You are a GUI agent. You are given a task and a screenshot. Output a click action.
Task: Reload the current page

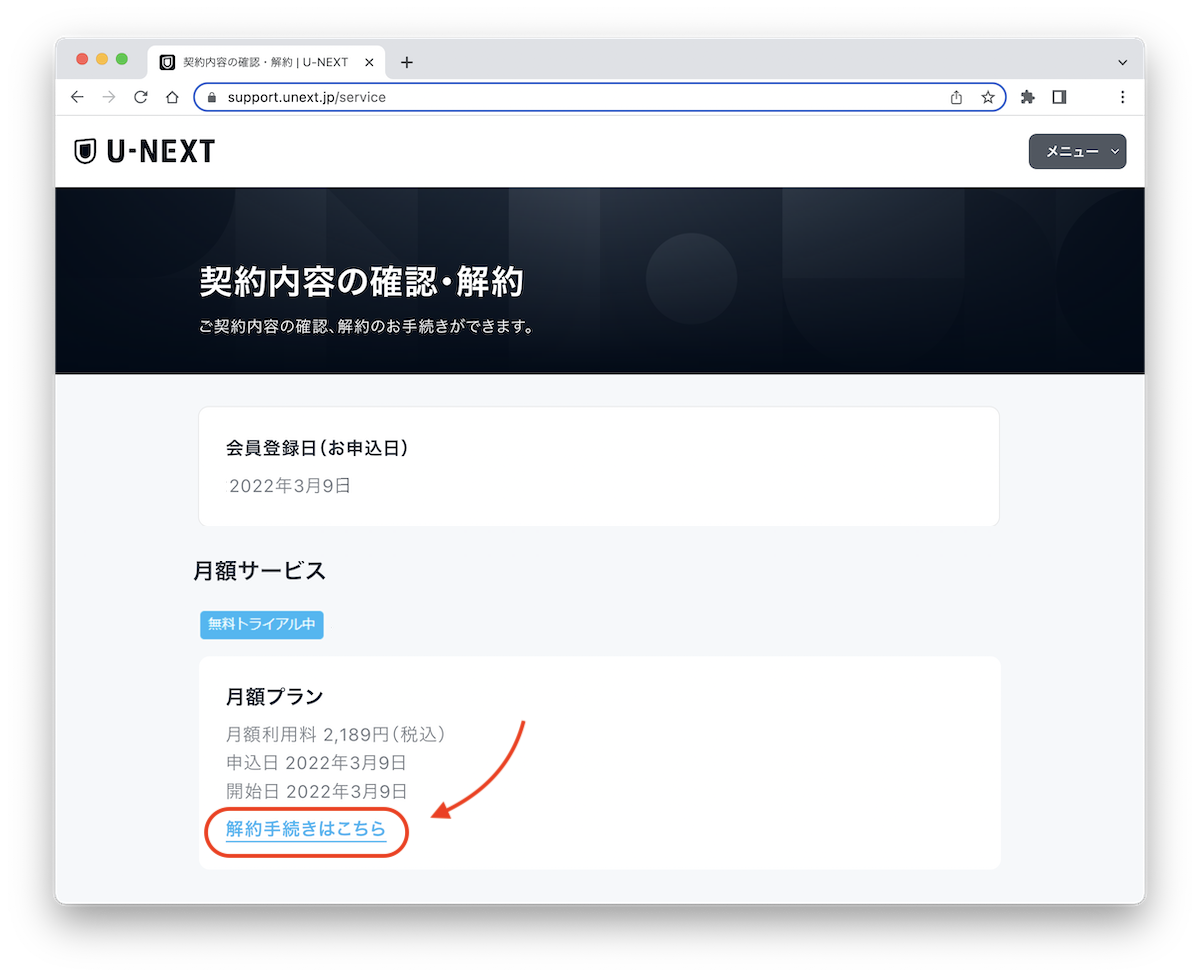click(141, 97)
